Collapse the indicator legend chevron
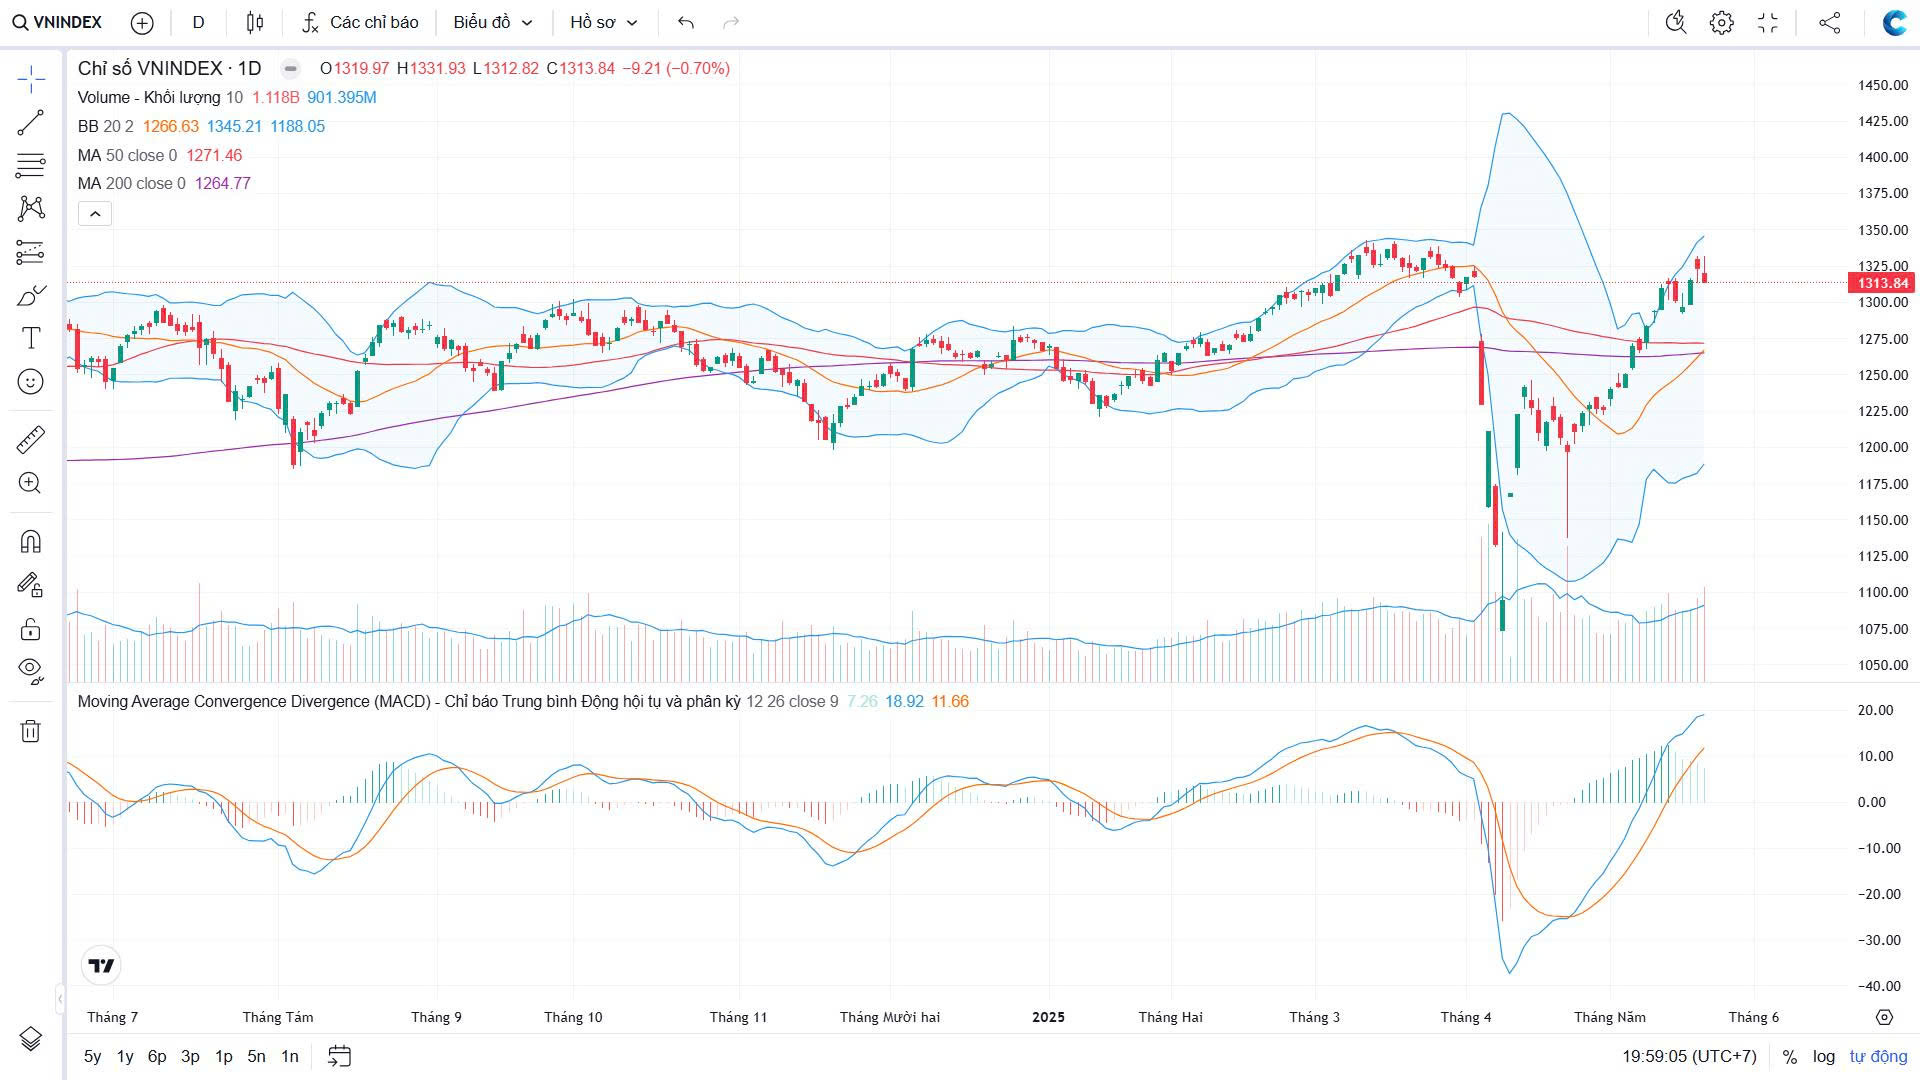 pyautogui.click(x=95, y=213)
